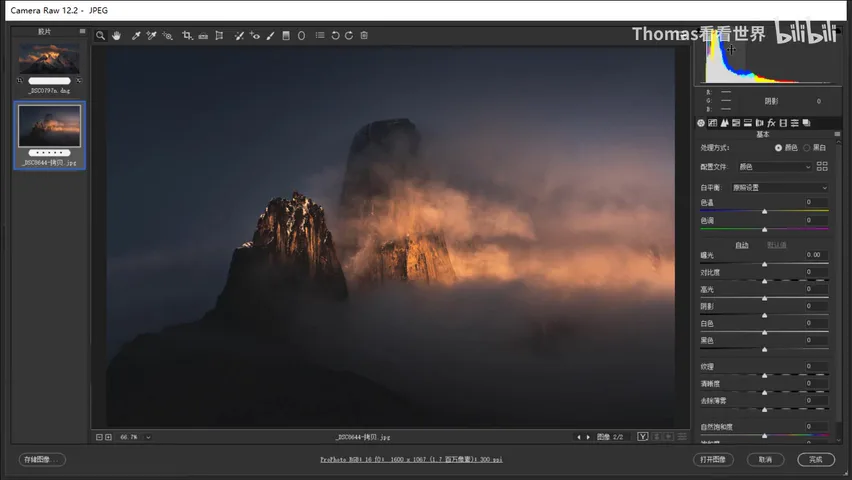
Task: Open the 白平衡 white balance dropdown
Action: (780, 188)
